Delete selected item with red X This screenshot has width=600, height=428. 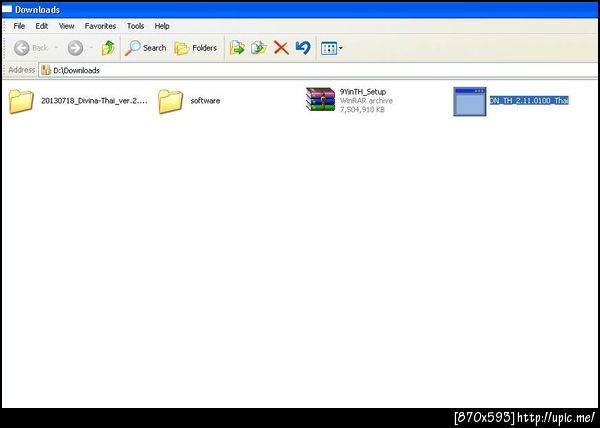click(281, 48)
